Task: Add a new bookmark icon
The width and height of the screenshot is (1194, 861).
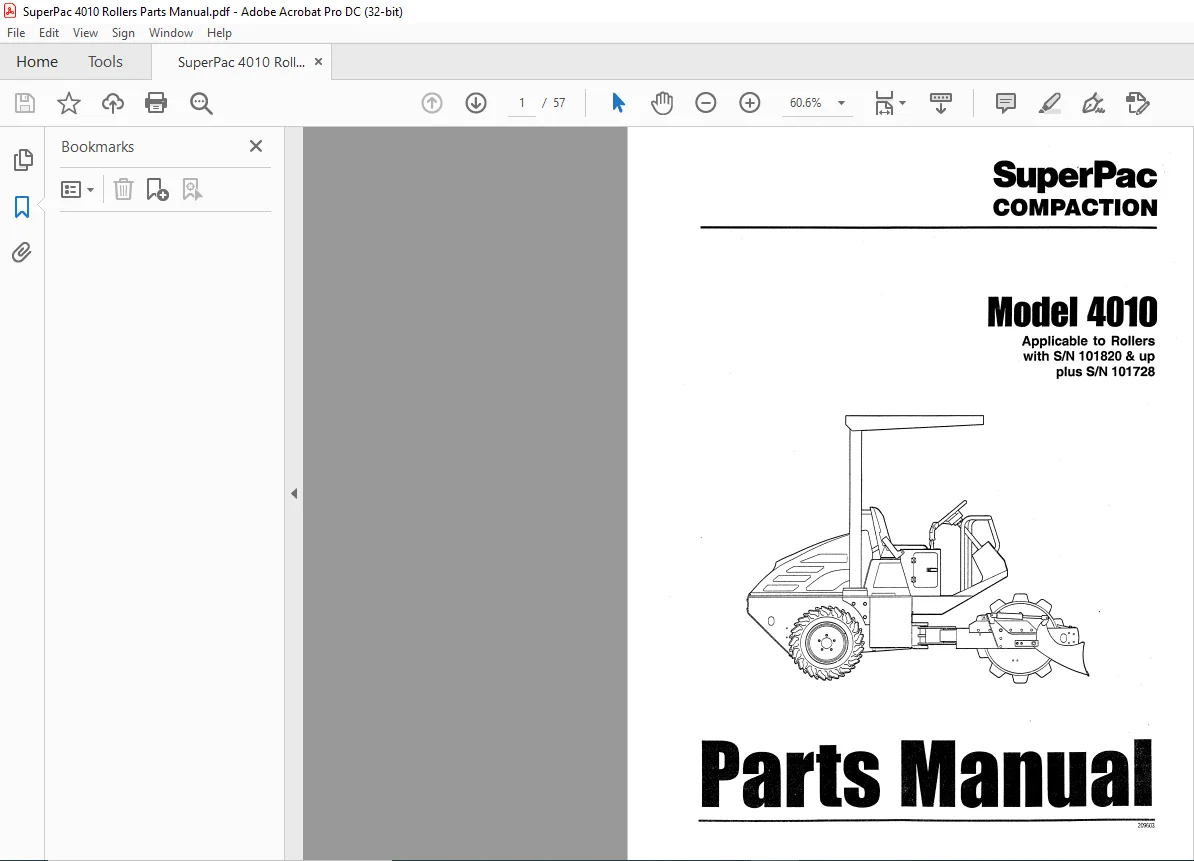Action: pos(158,189)
